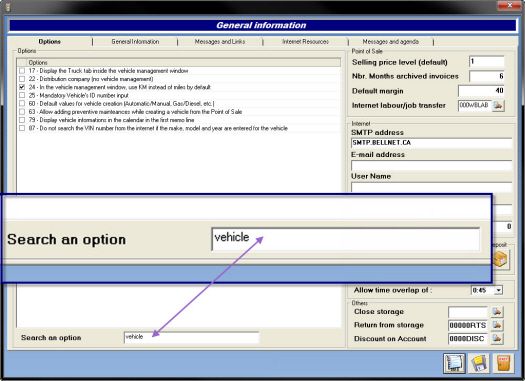Expand the Allow time overlap dropdown
Screen dimensions: 525x381
click(499, 290)
